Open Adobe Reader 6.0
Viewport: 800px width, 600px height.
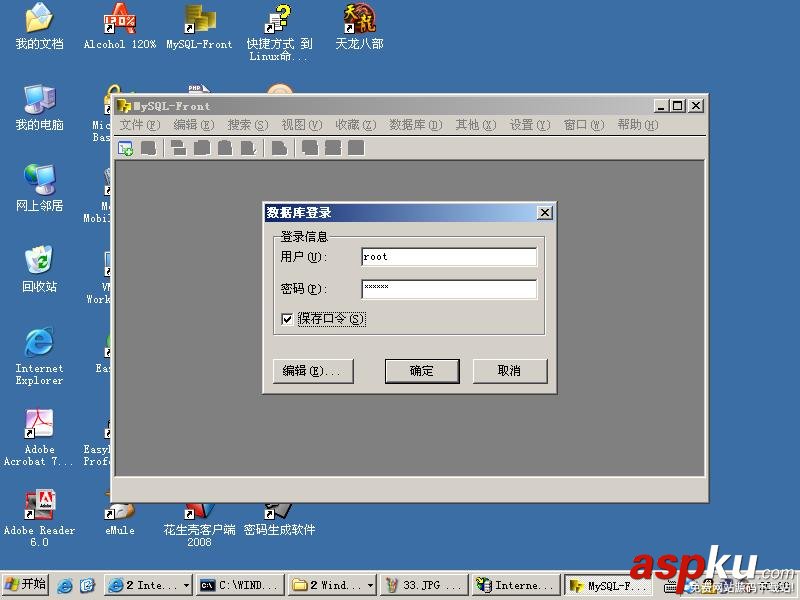(38, 505)
